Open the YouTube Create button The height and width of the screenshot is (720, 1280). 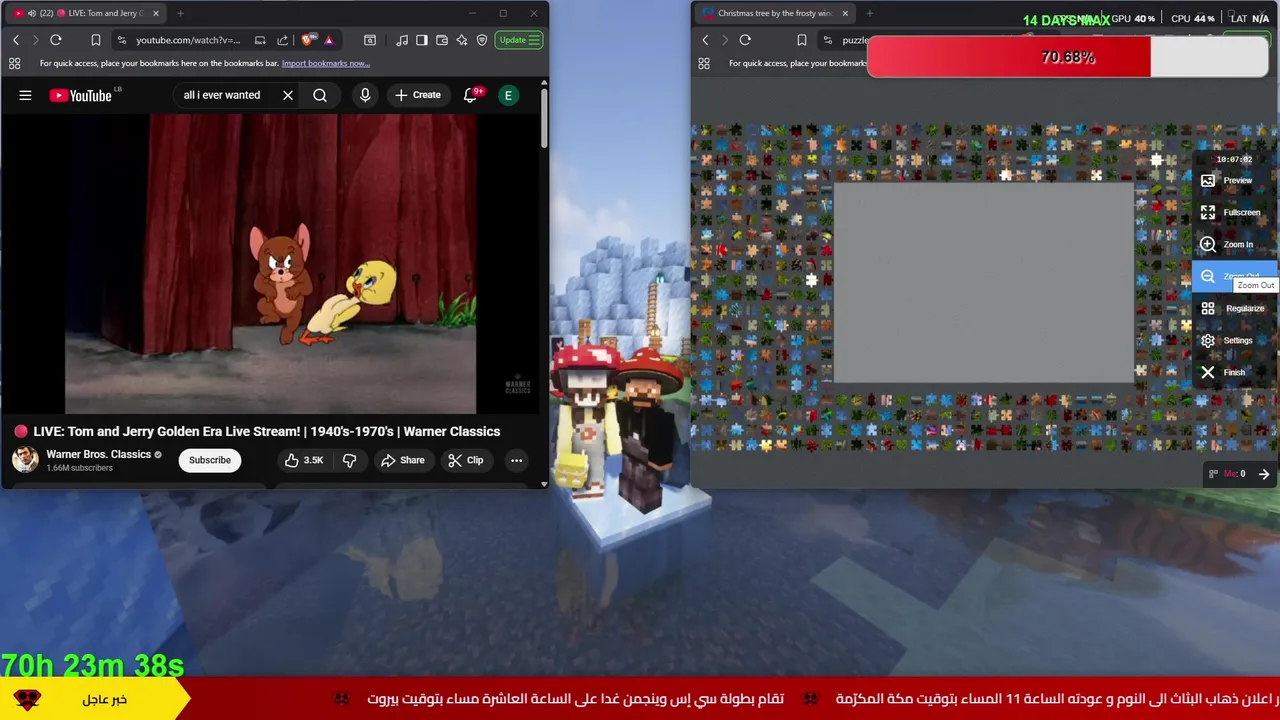coord(418,95)
